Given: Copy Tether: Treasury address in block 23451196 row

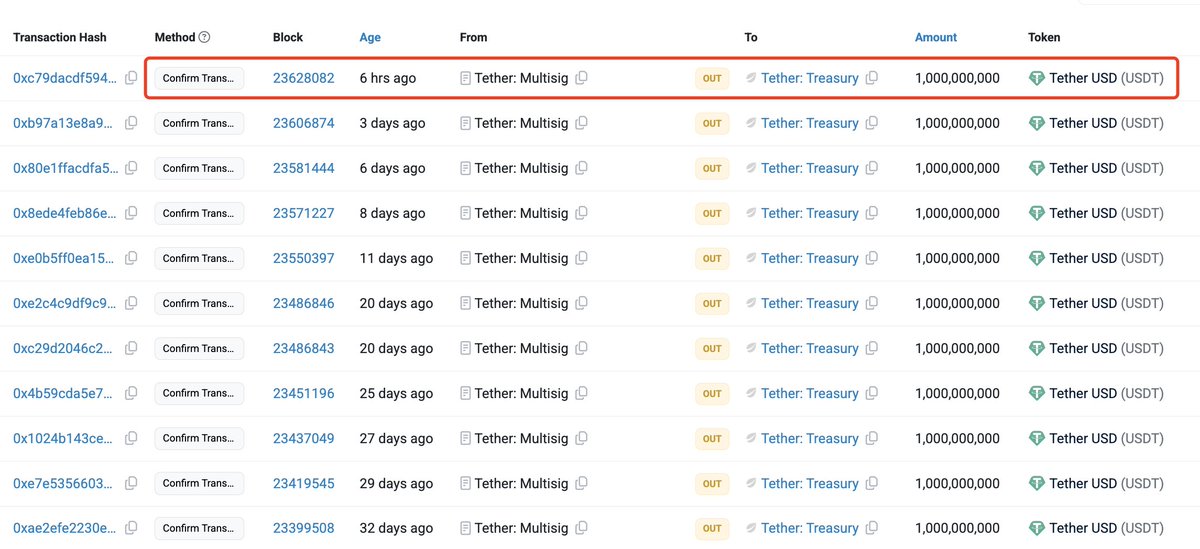Looking at the screenshot, I should pos(872,393).
